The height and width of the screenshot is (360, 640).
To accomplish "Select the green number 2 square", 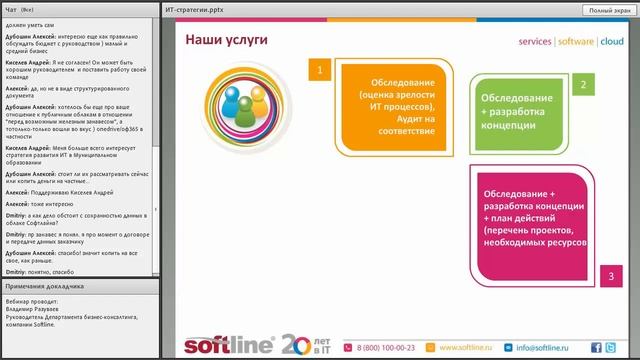I will pyautogui.click(x=583, y=84).
